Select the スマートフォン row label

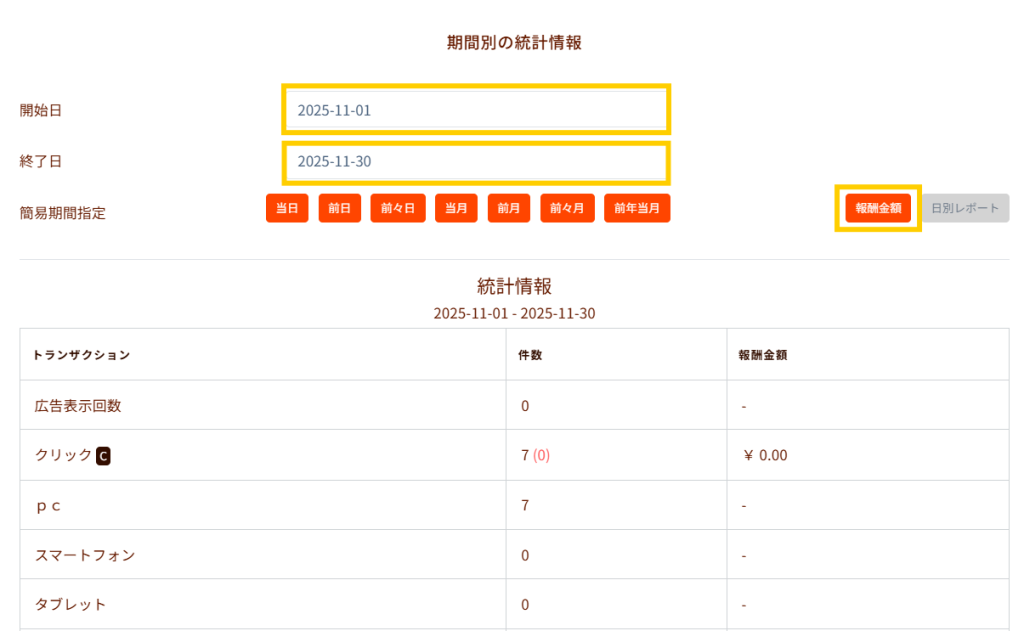(85, 555)
